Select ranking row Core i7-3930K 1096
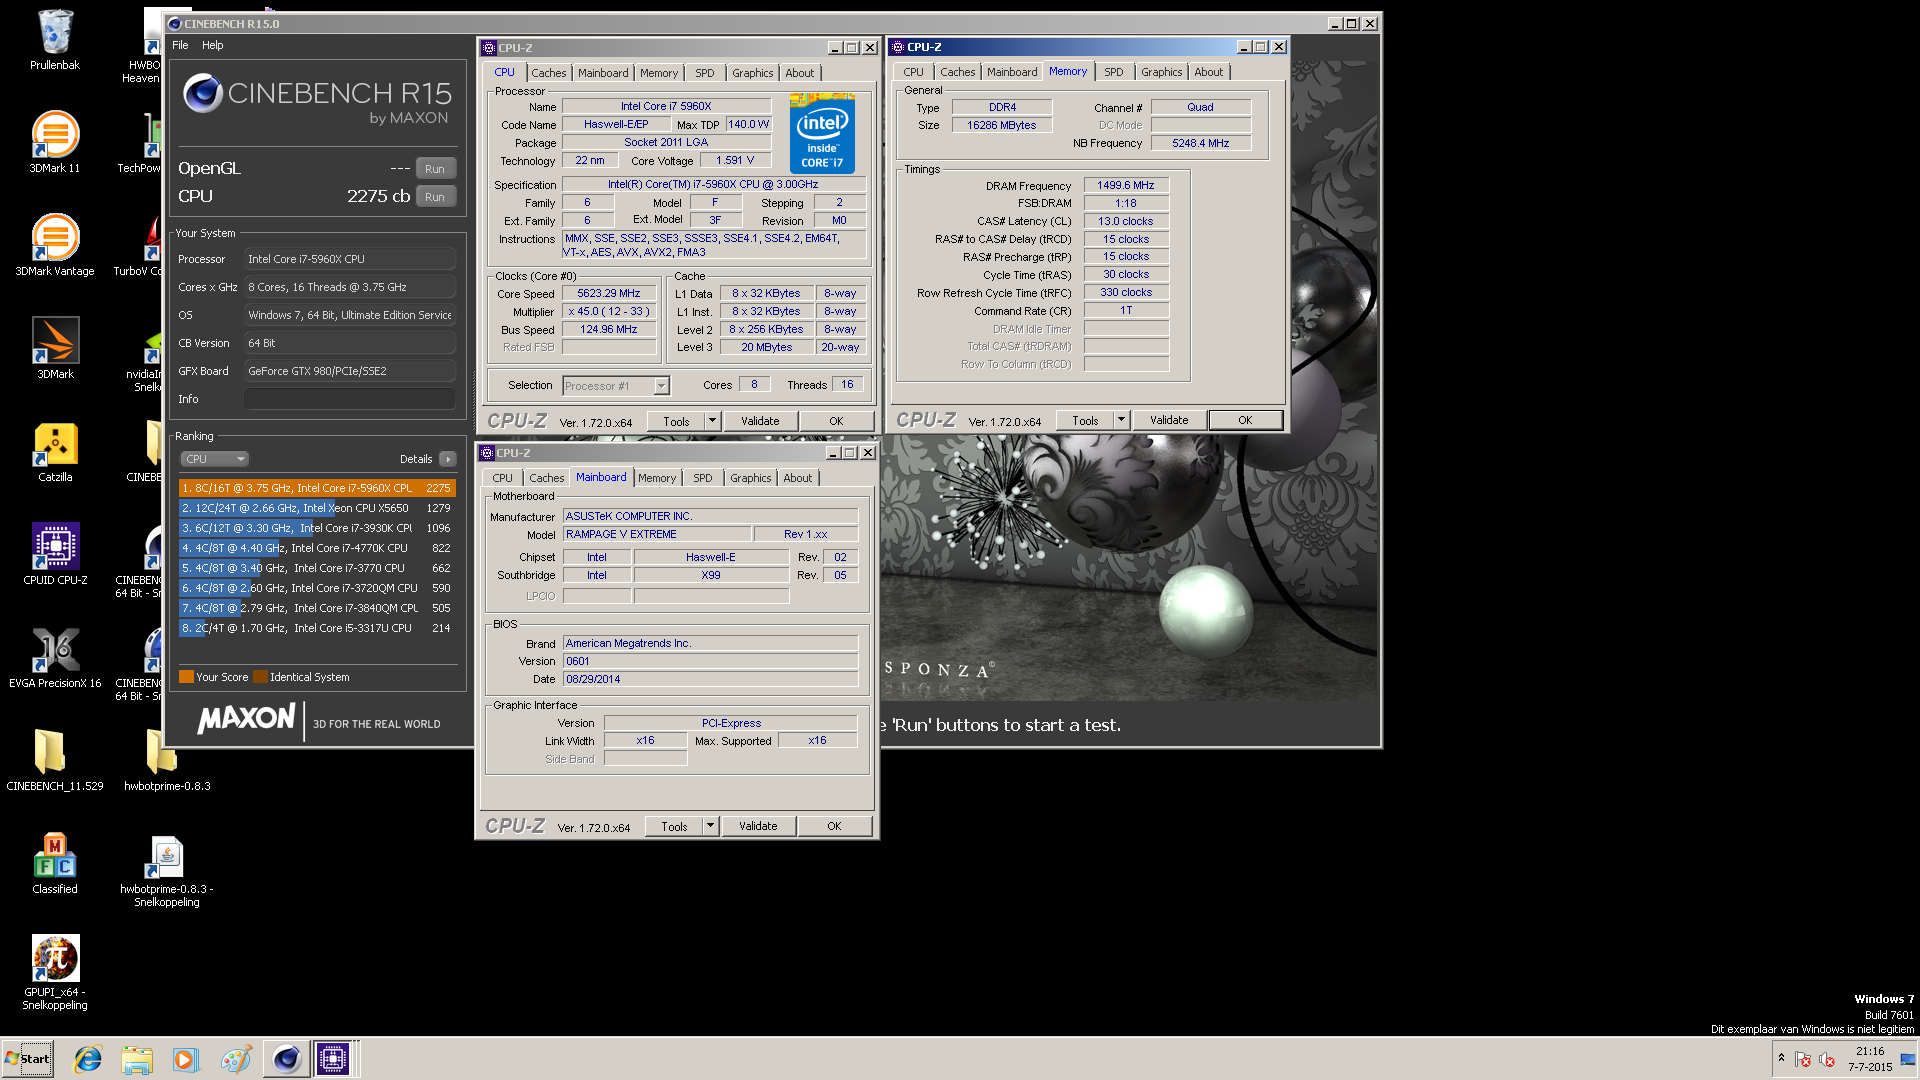This screenshot has width=1920, height=1080. pyautogui.click(x=317, y=528)
